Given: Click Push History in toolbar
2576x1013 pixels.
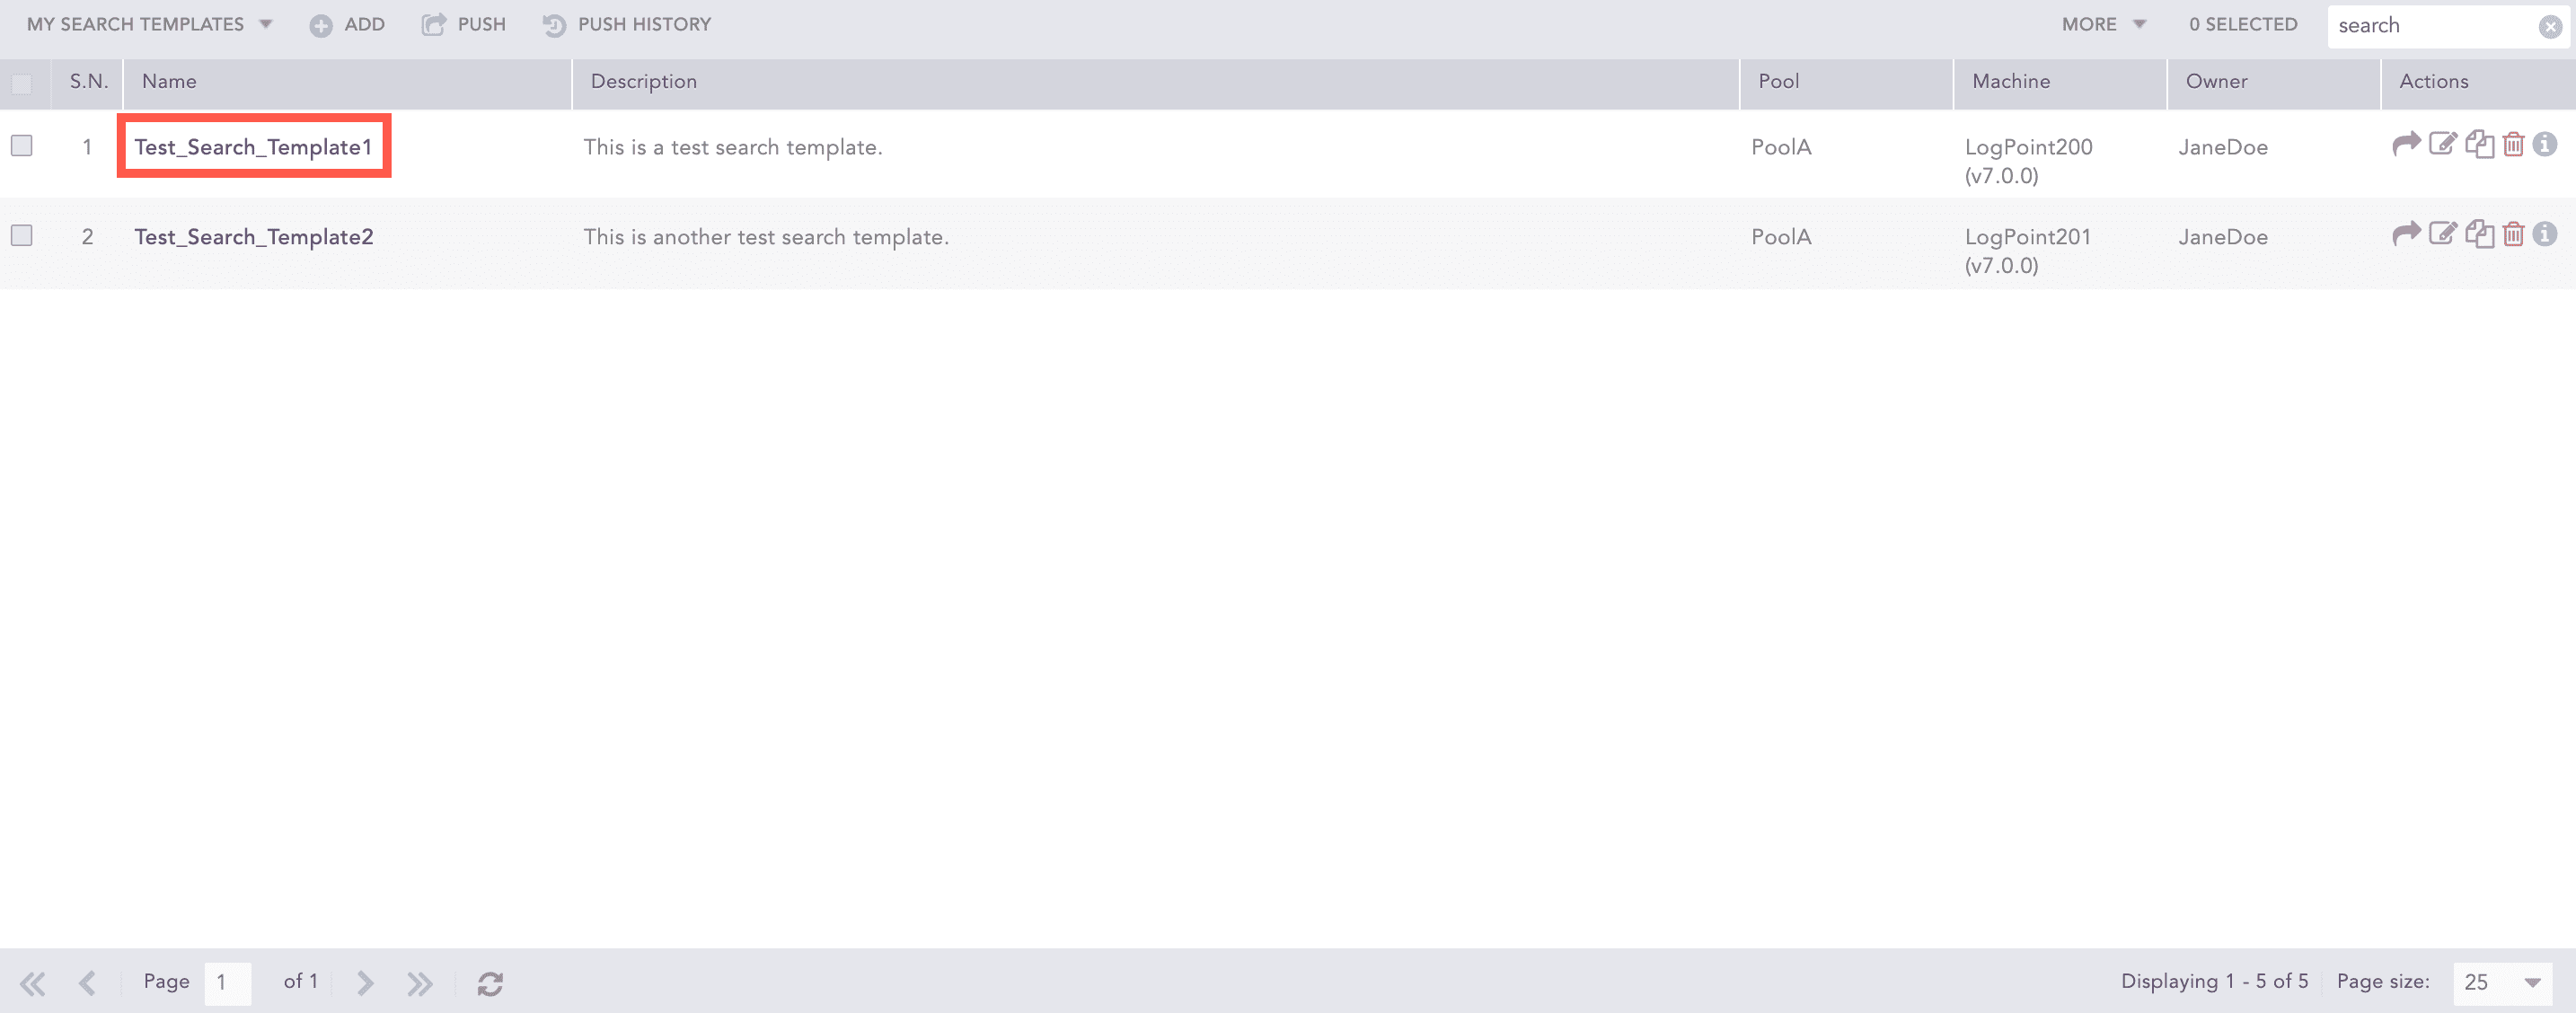Looking at the screenshot, I should [x=628, y=25].
